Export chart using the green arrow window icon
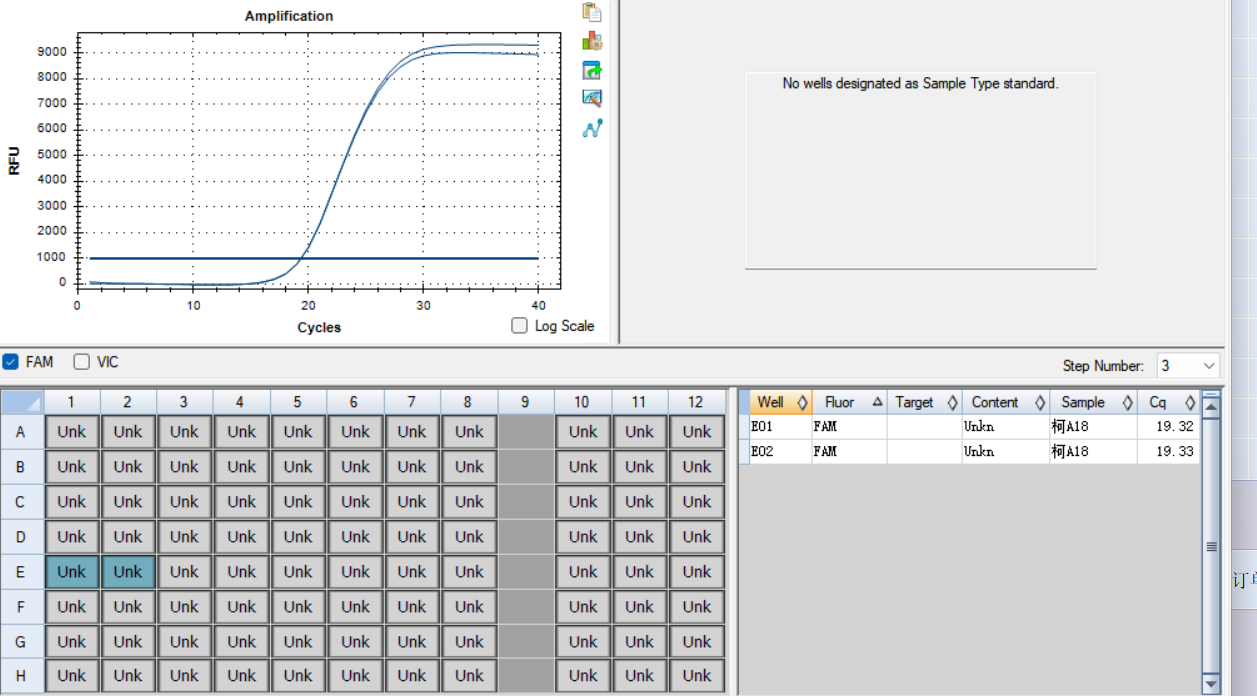This screenshot has height=696, width=1257. [592, 70]
